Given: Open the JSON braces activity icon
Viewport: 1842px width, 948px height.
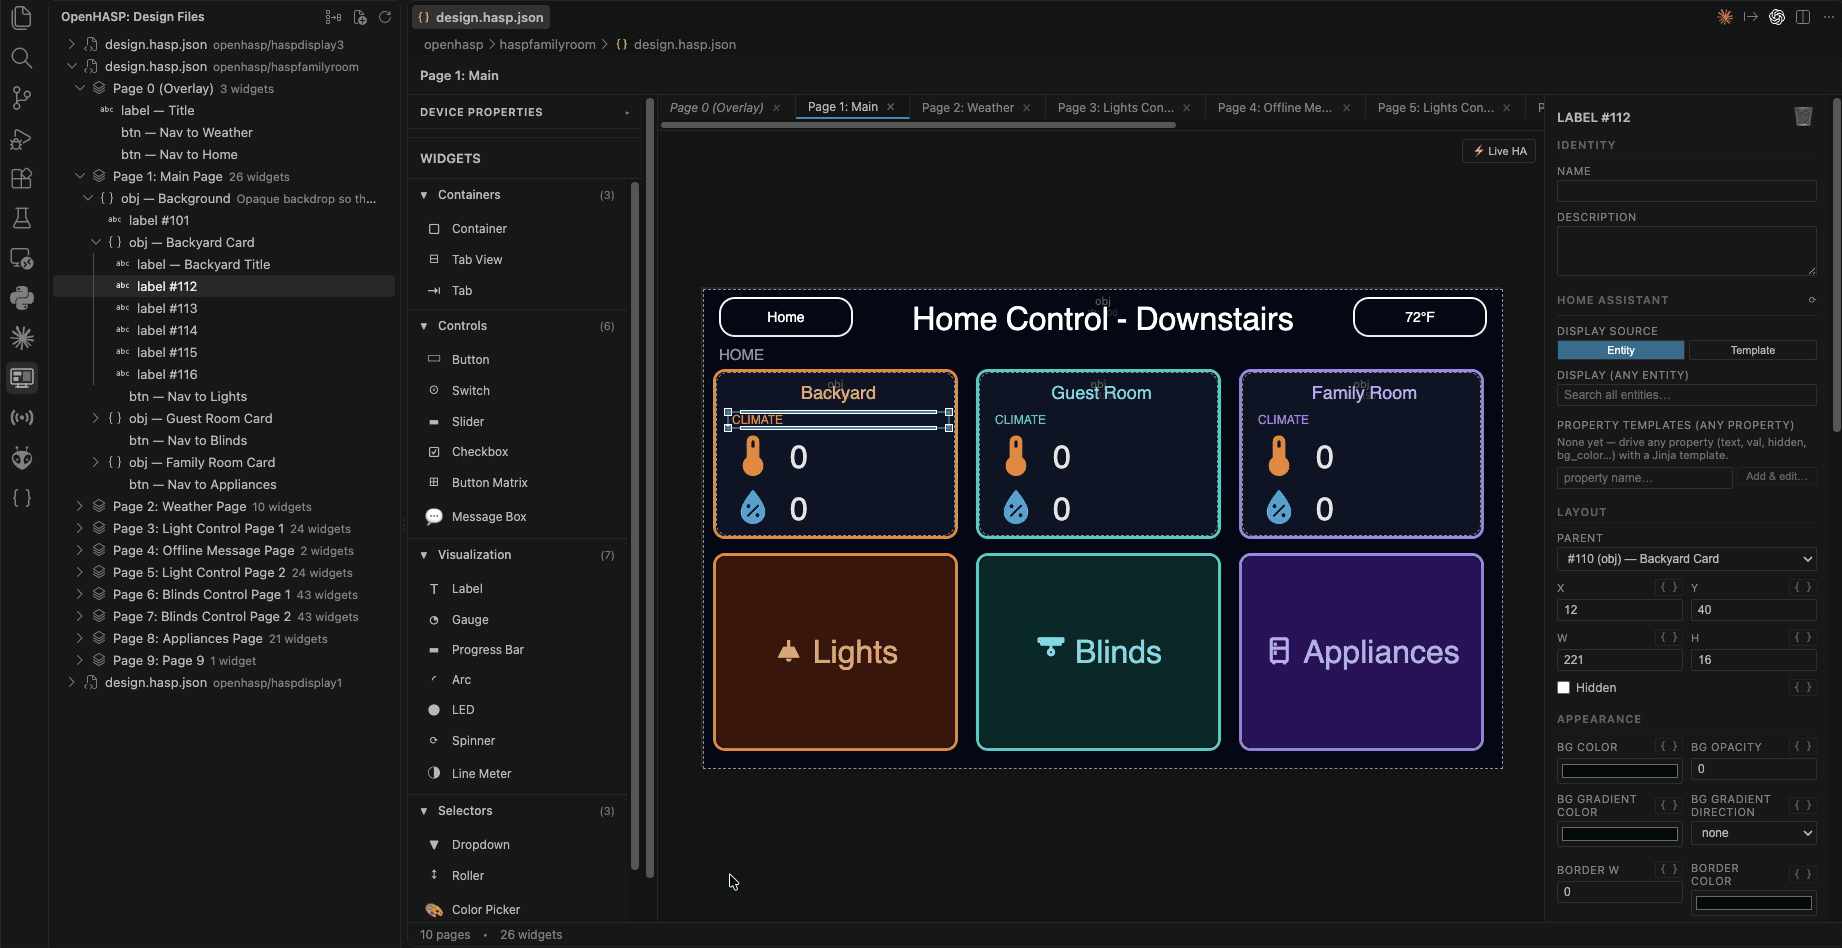Looking at the screenshot, I should pyautogui.click(x=22, y=497).
